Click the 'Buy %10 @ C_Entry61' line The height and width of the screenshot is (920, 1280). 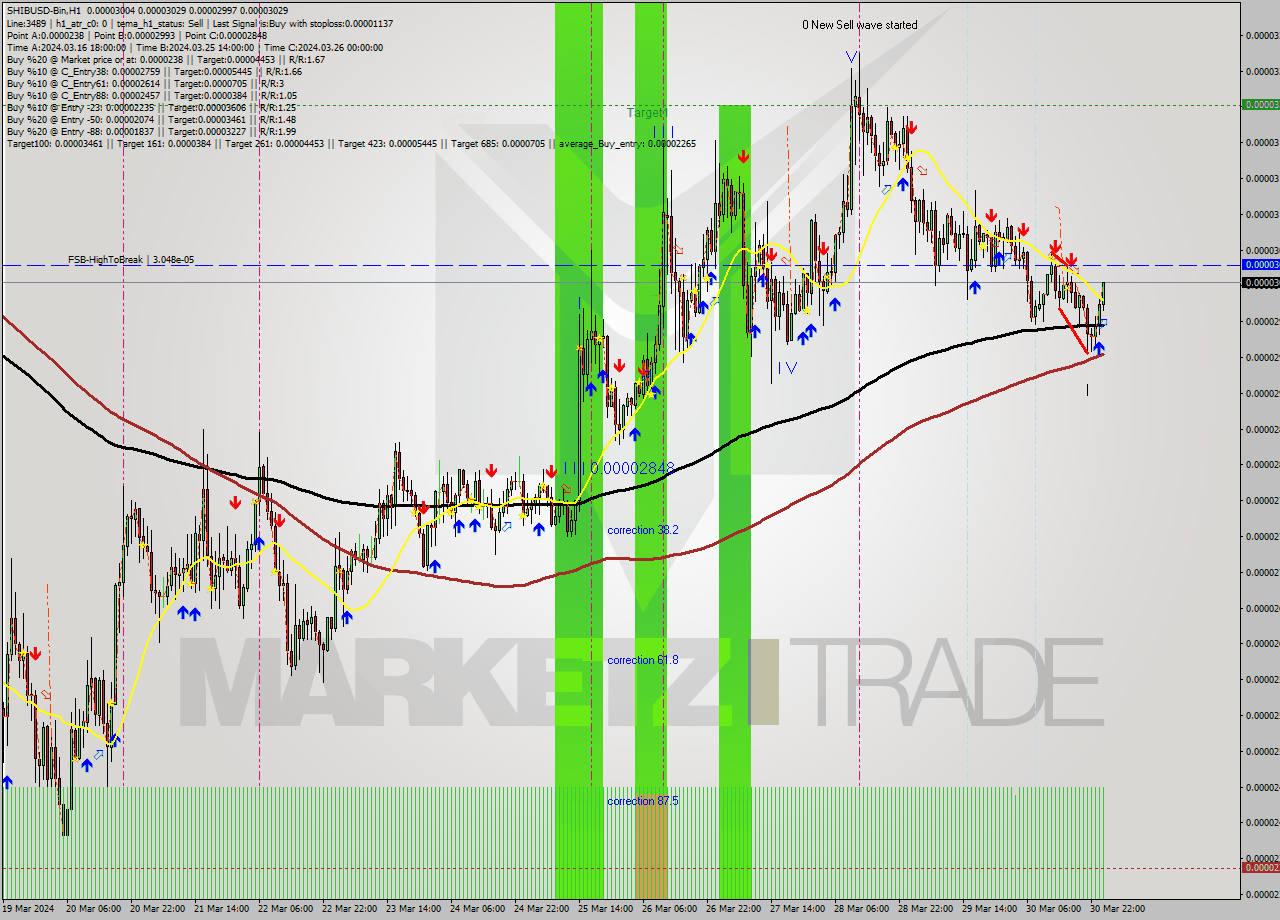click(x=146, y=83)
